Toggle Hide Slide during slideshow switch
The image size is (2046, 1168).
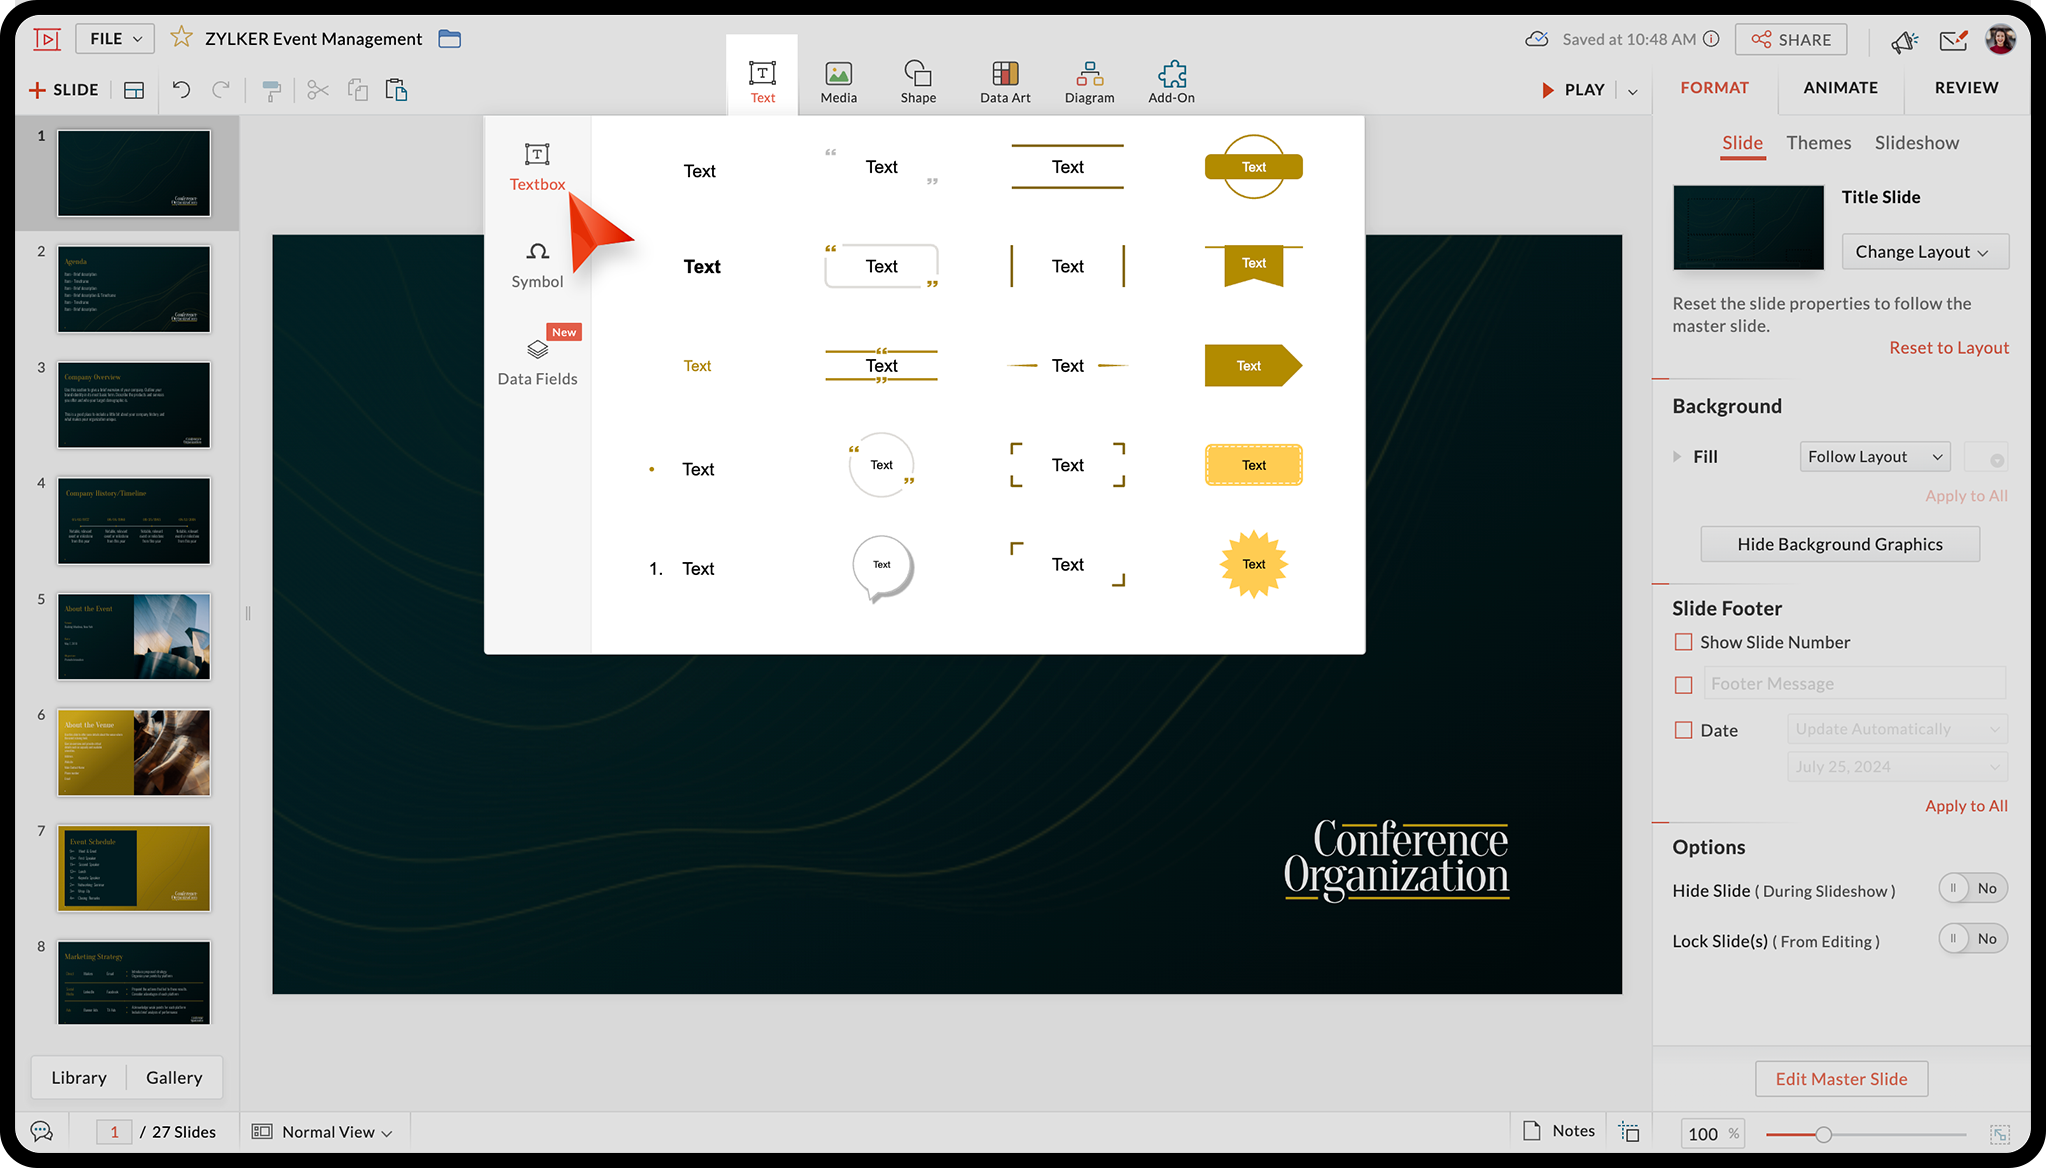(x=1972, y=888)
